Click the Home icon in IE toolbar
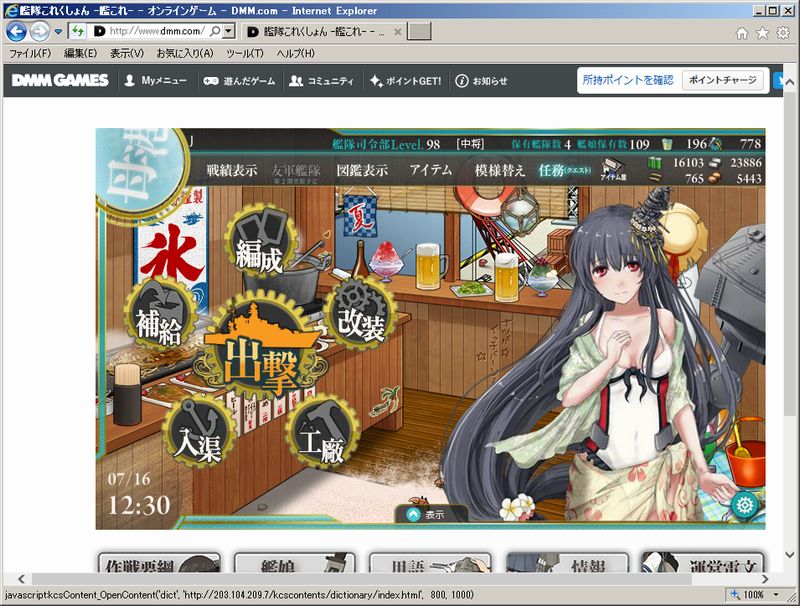Image resolution: width=800 pixels, height=606 pixels. tap(742, 34)
